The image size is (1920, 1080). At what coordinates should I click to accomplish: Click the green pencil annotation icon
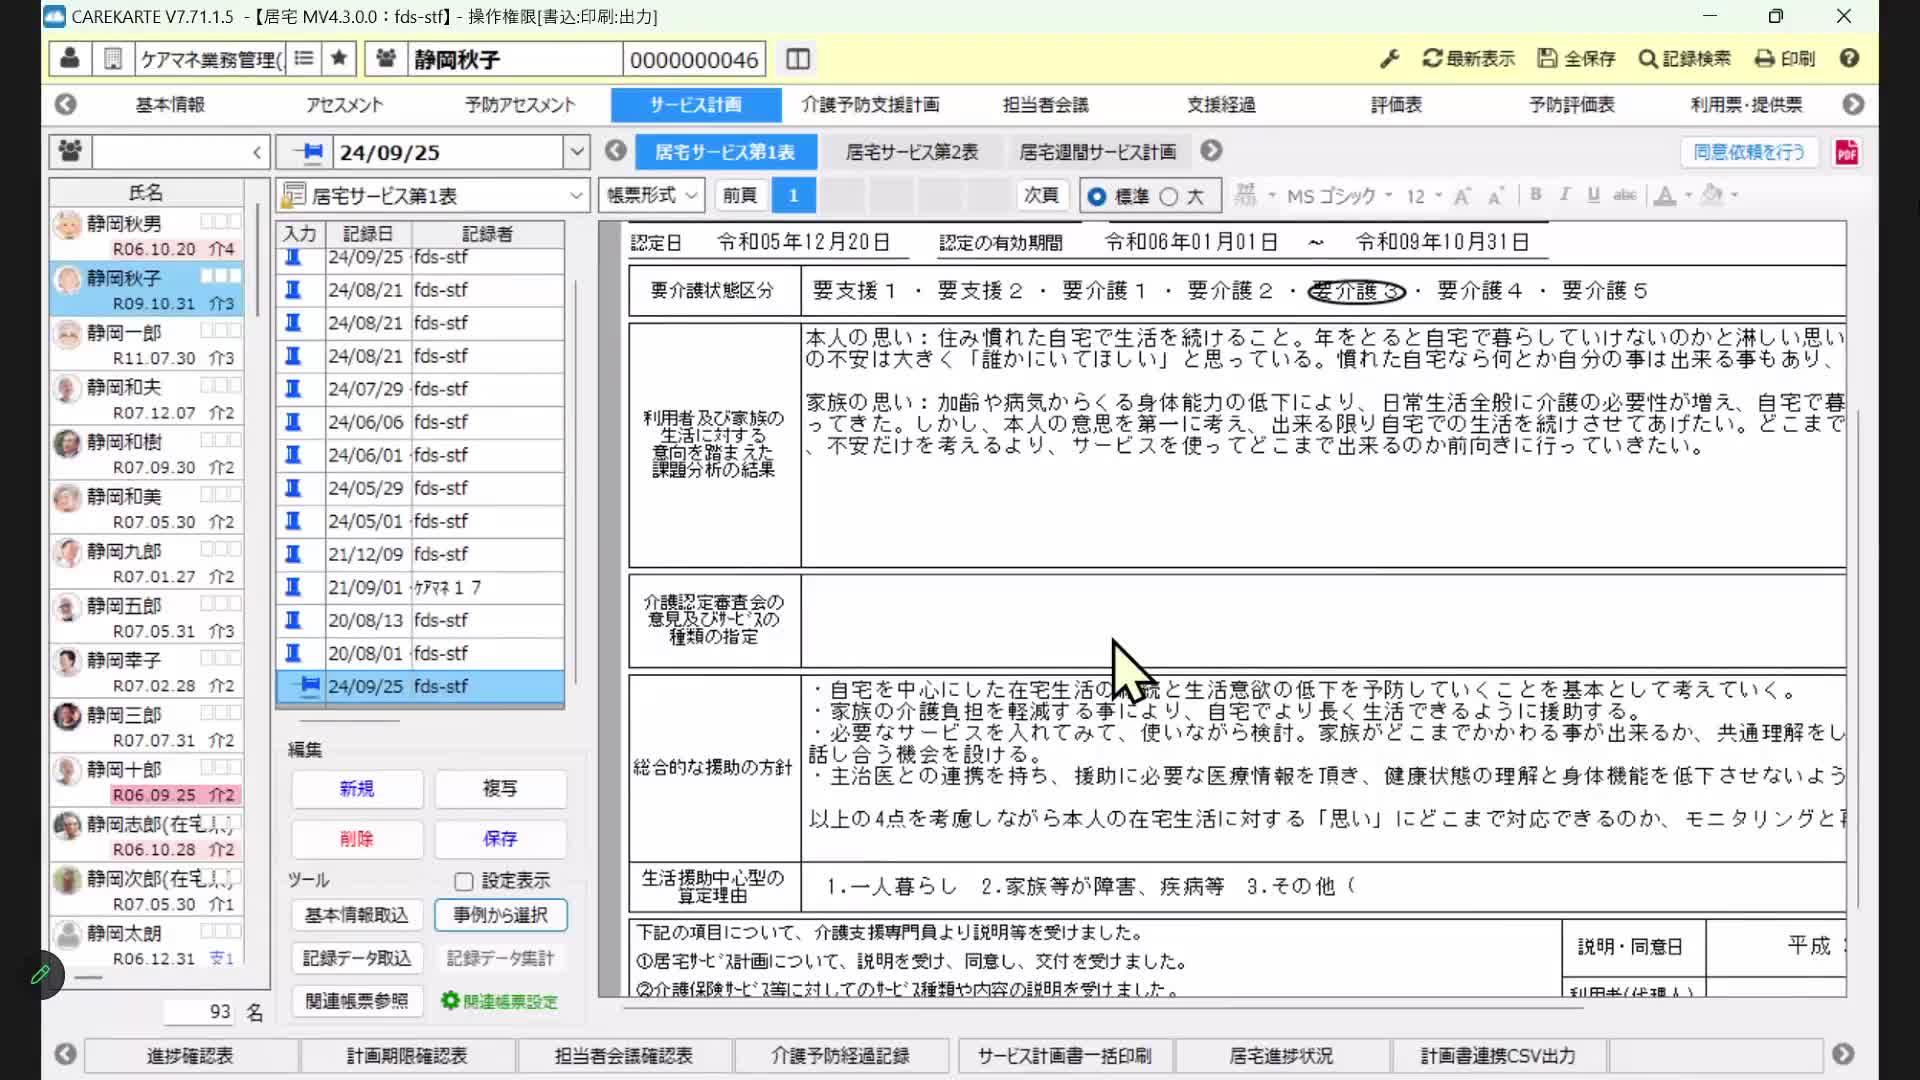pos(41,974)
